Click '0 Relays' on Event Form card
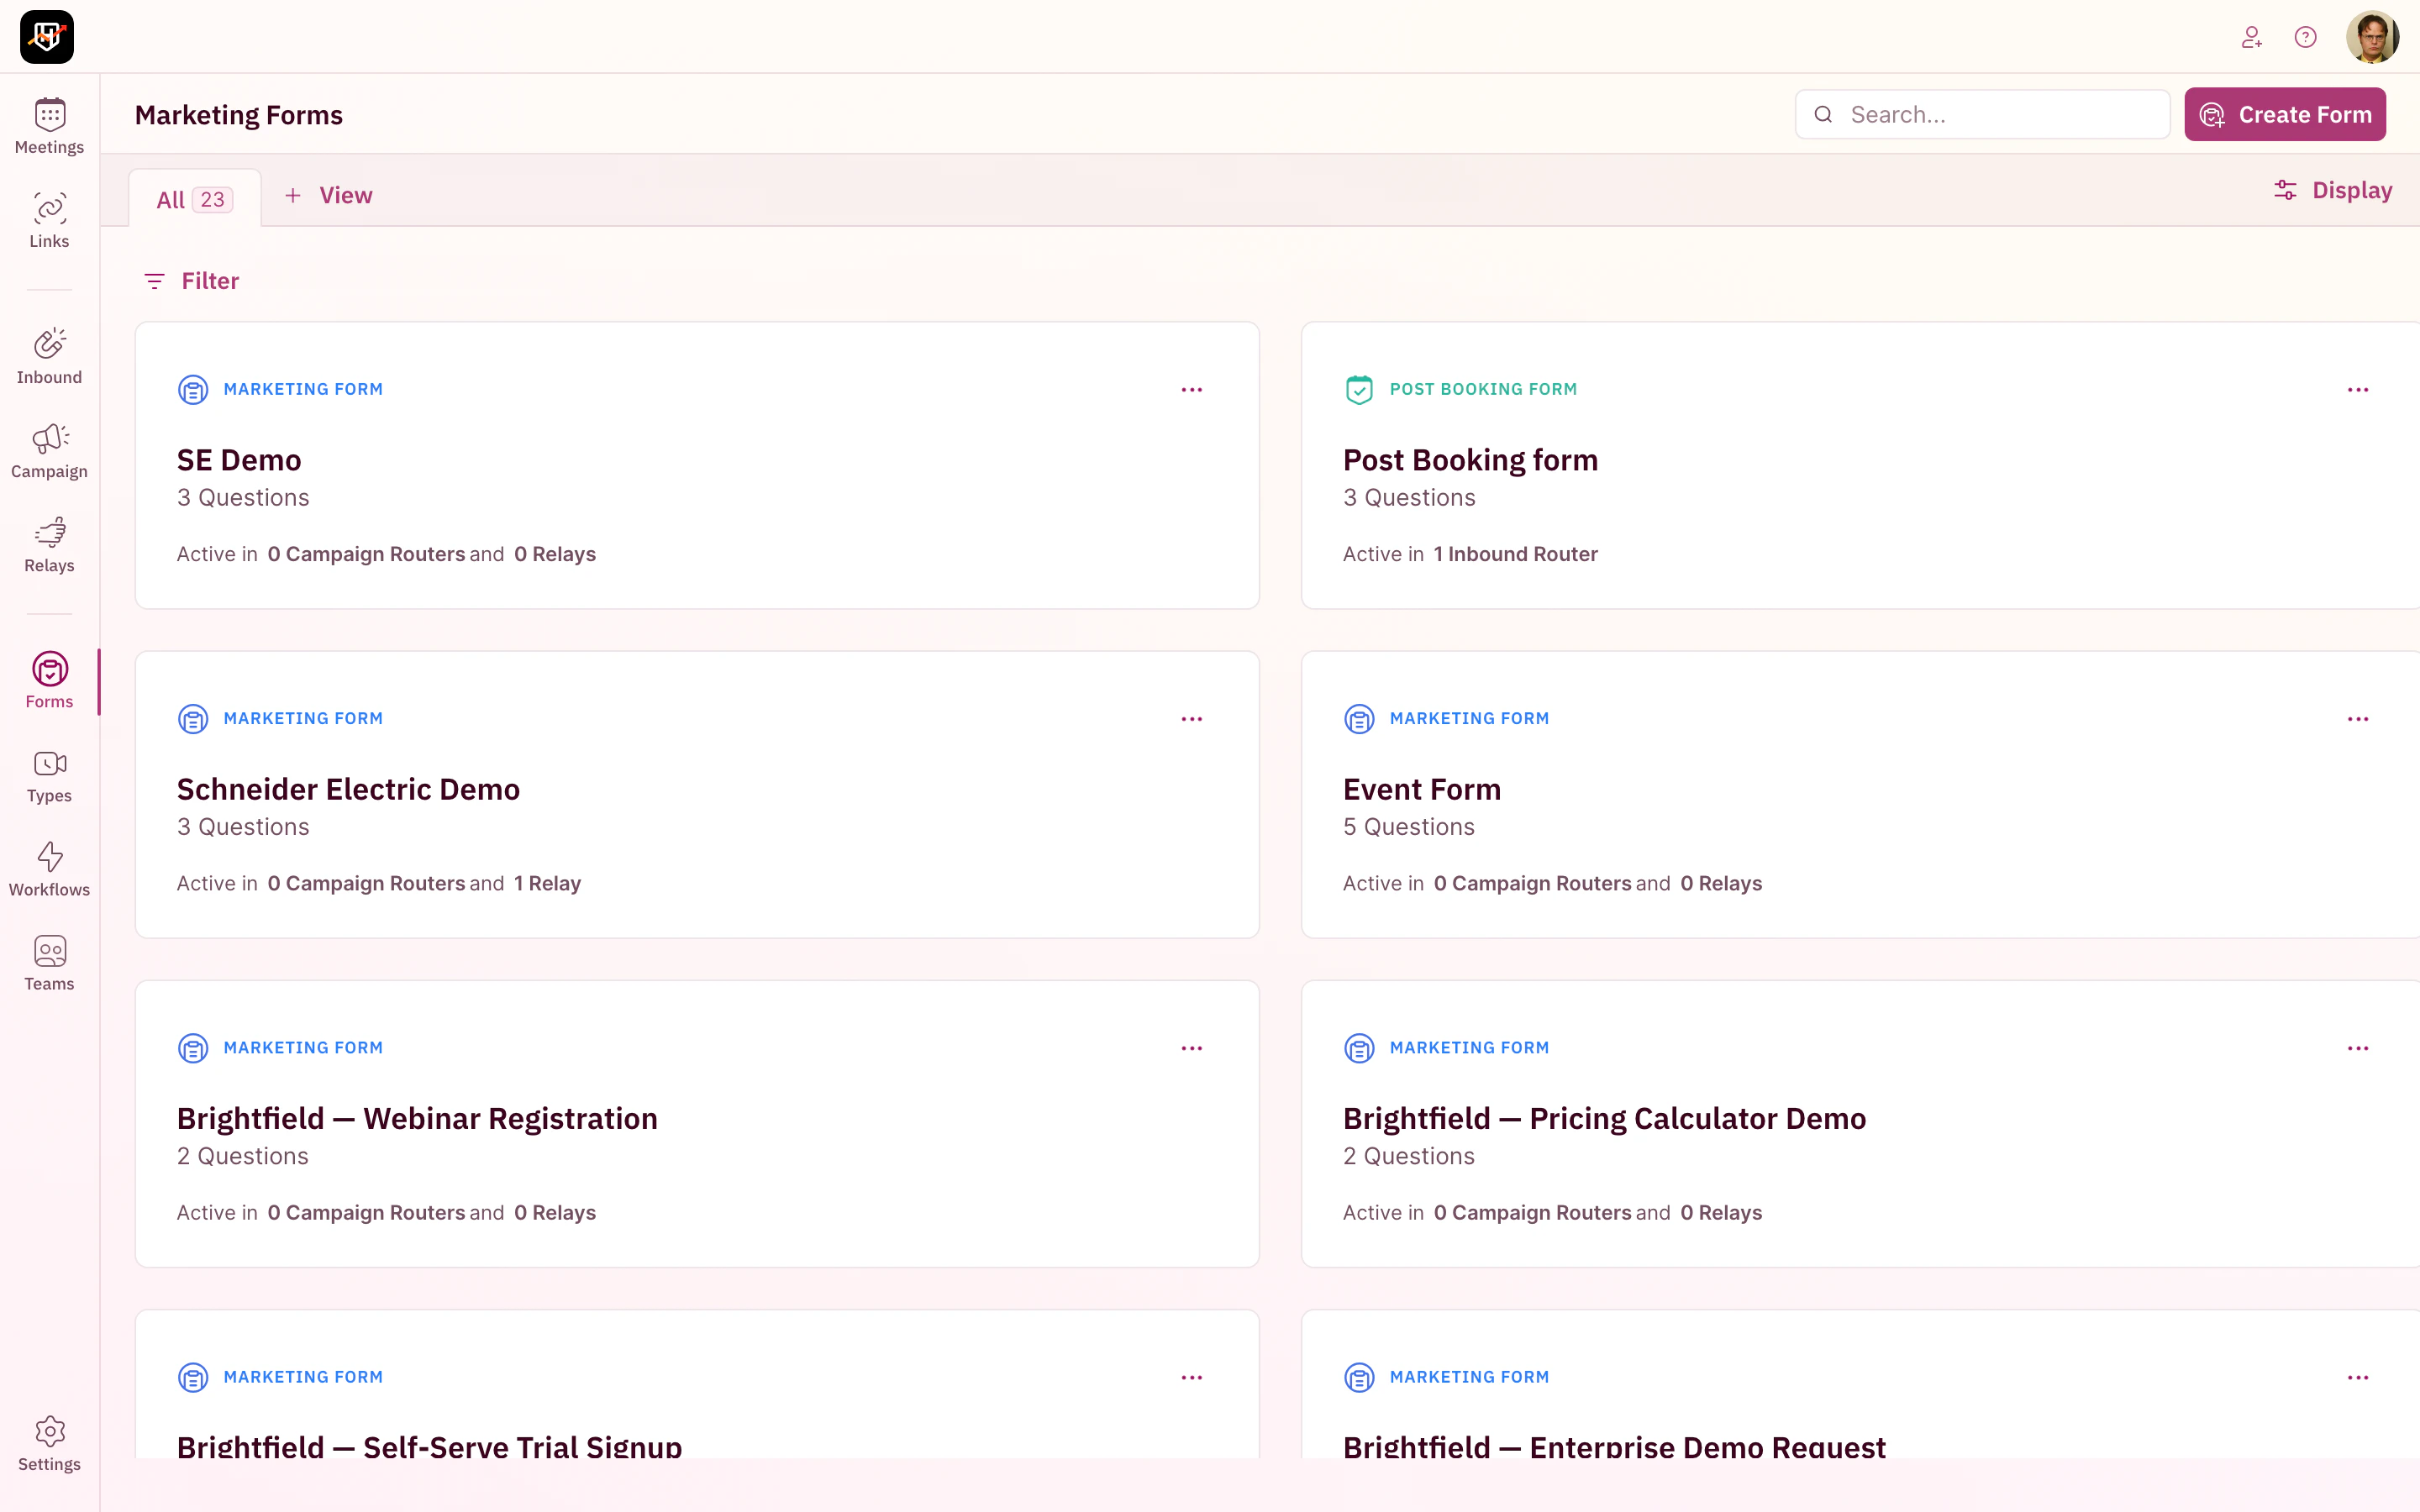2420x1512 pixels. click(1721, 883)
